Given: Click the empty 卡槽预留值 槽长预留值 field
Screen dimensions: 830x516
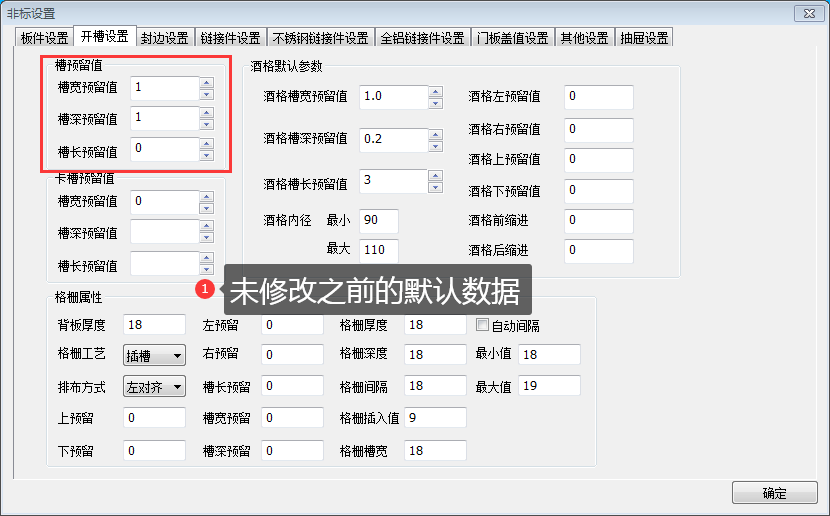Looking at the screenshot, I should (165, 263).
